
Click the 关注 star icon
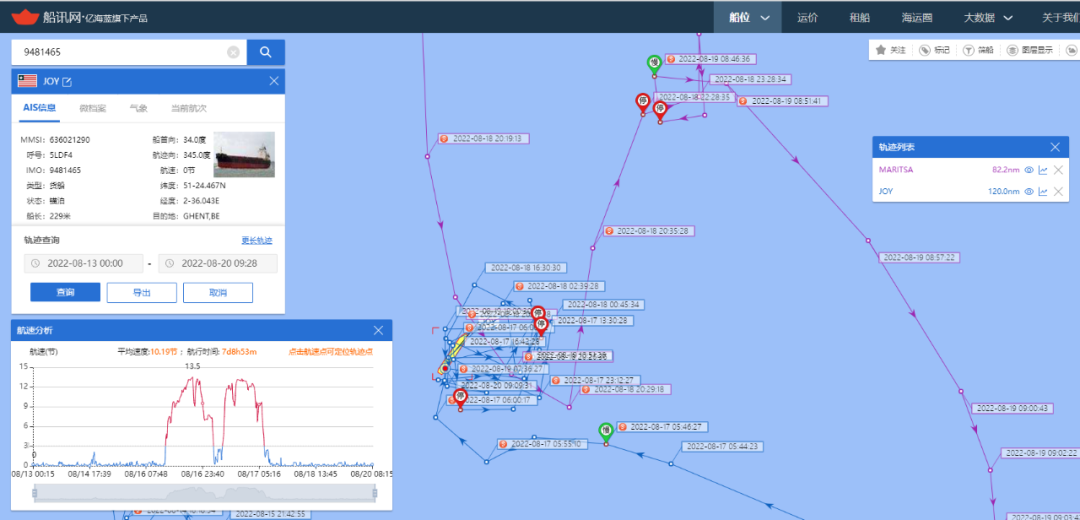coord(881,49)
